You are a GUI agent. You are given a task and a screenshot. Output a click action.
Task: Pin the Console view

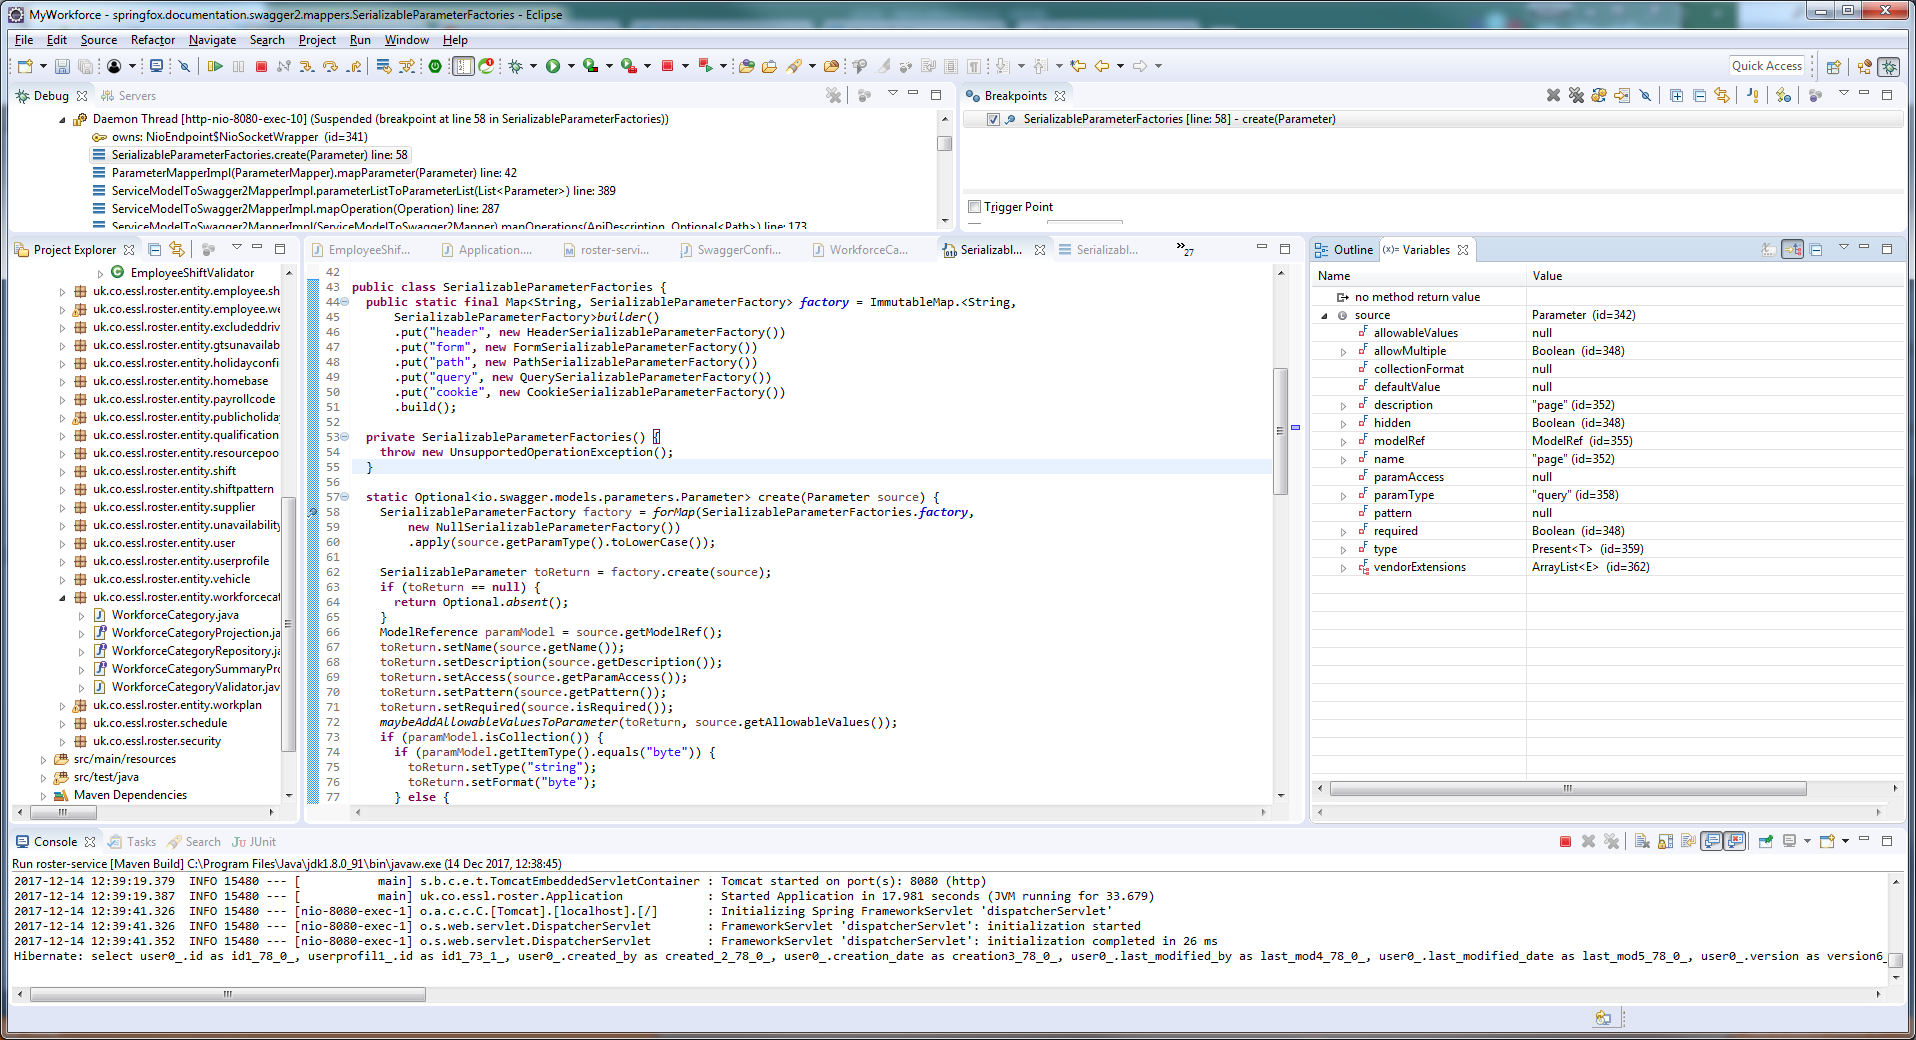pos(1766,842)
